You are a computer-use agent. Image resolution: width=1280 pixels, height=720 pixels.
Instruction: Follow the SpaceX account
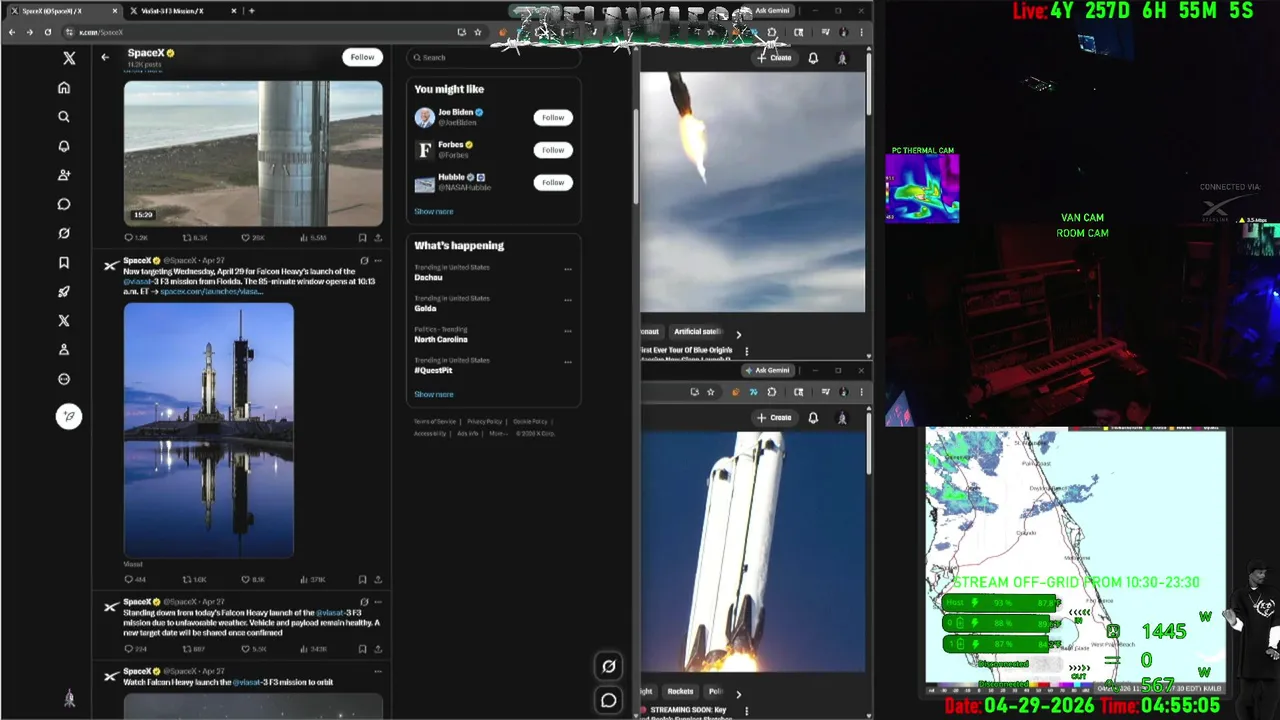pyautogui.click(x=362, y=57)
